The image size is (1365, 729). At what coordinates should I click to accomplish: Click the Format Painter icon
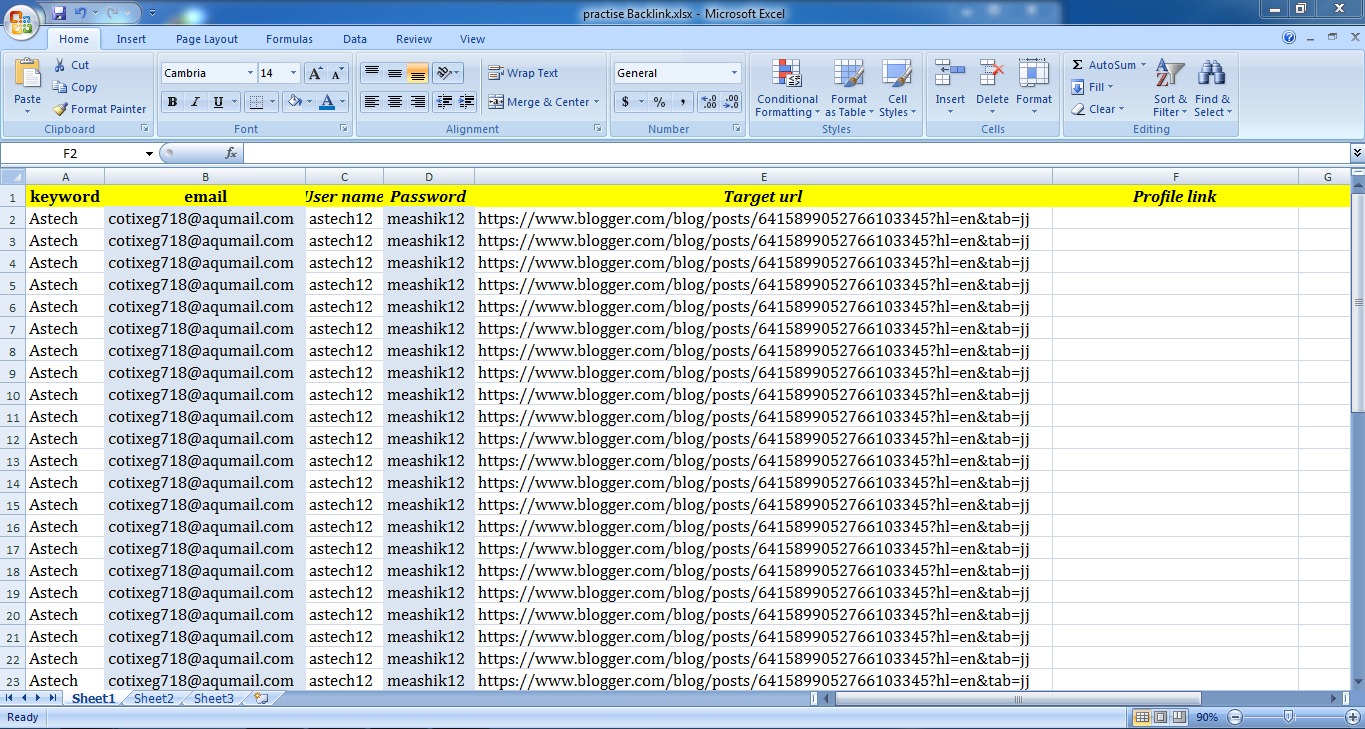[61, 109]
